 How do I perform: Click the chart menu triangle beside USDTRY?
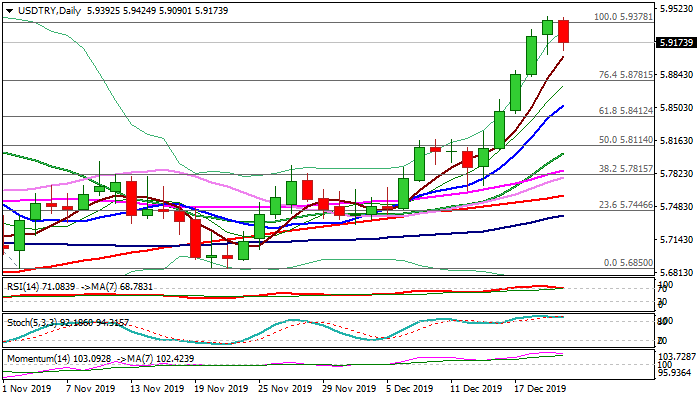[x=9, y=11]
